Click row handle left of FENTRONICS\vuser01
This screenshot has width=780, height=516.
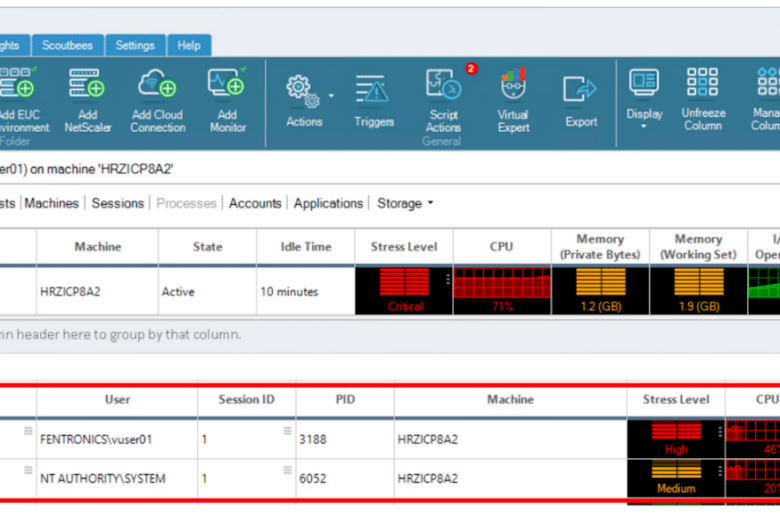tap(28, 431)
